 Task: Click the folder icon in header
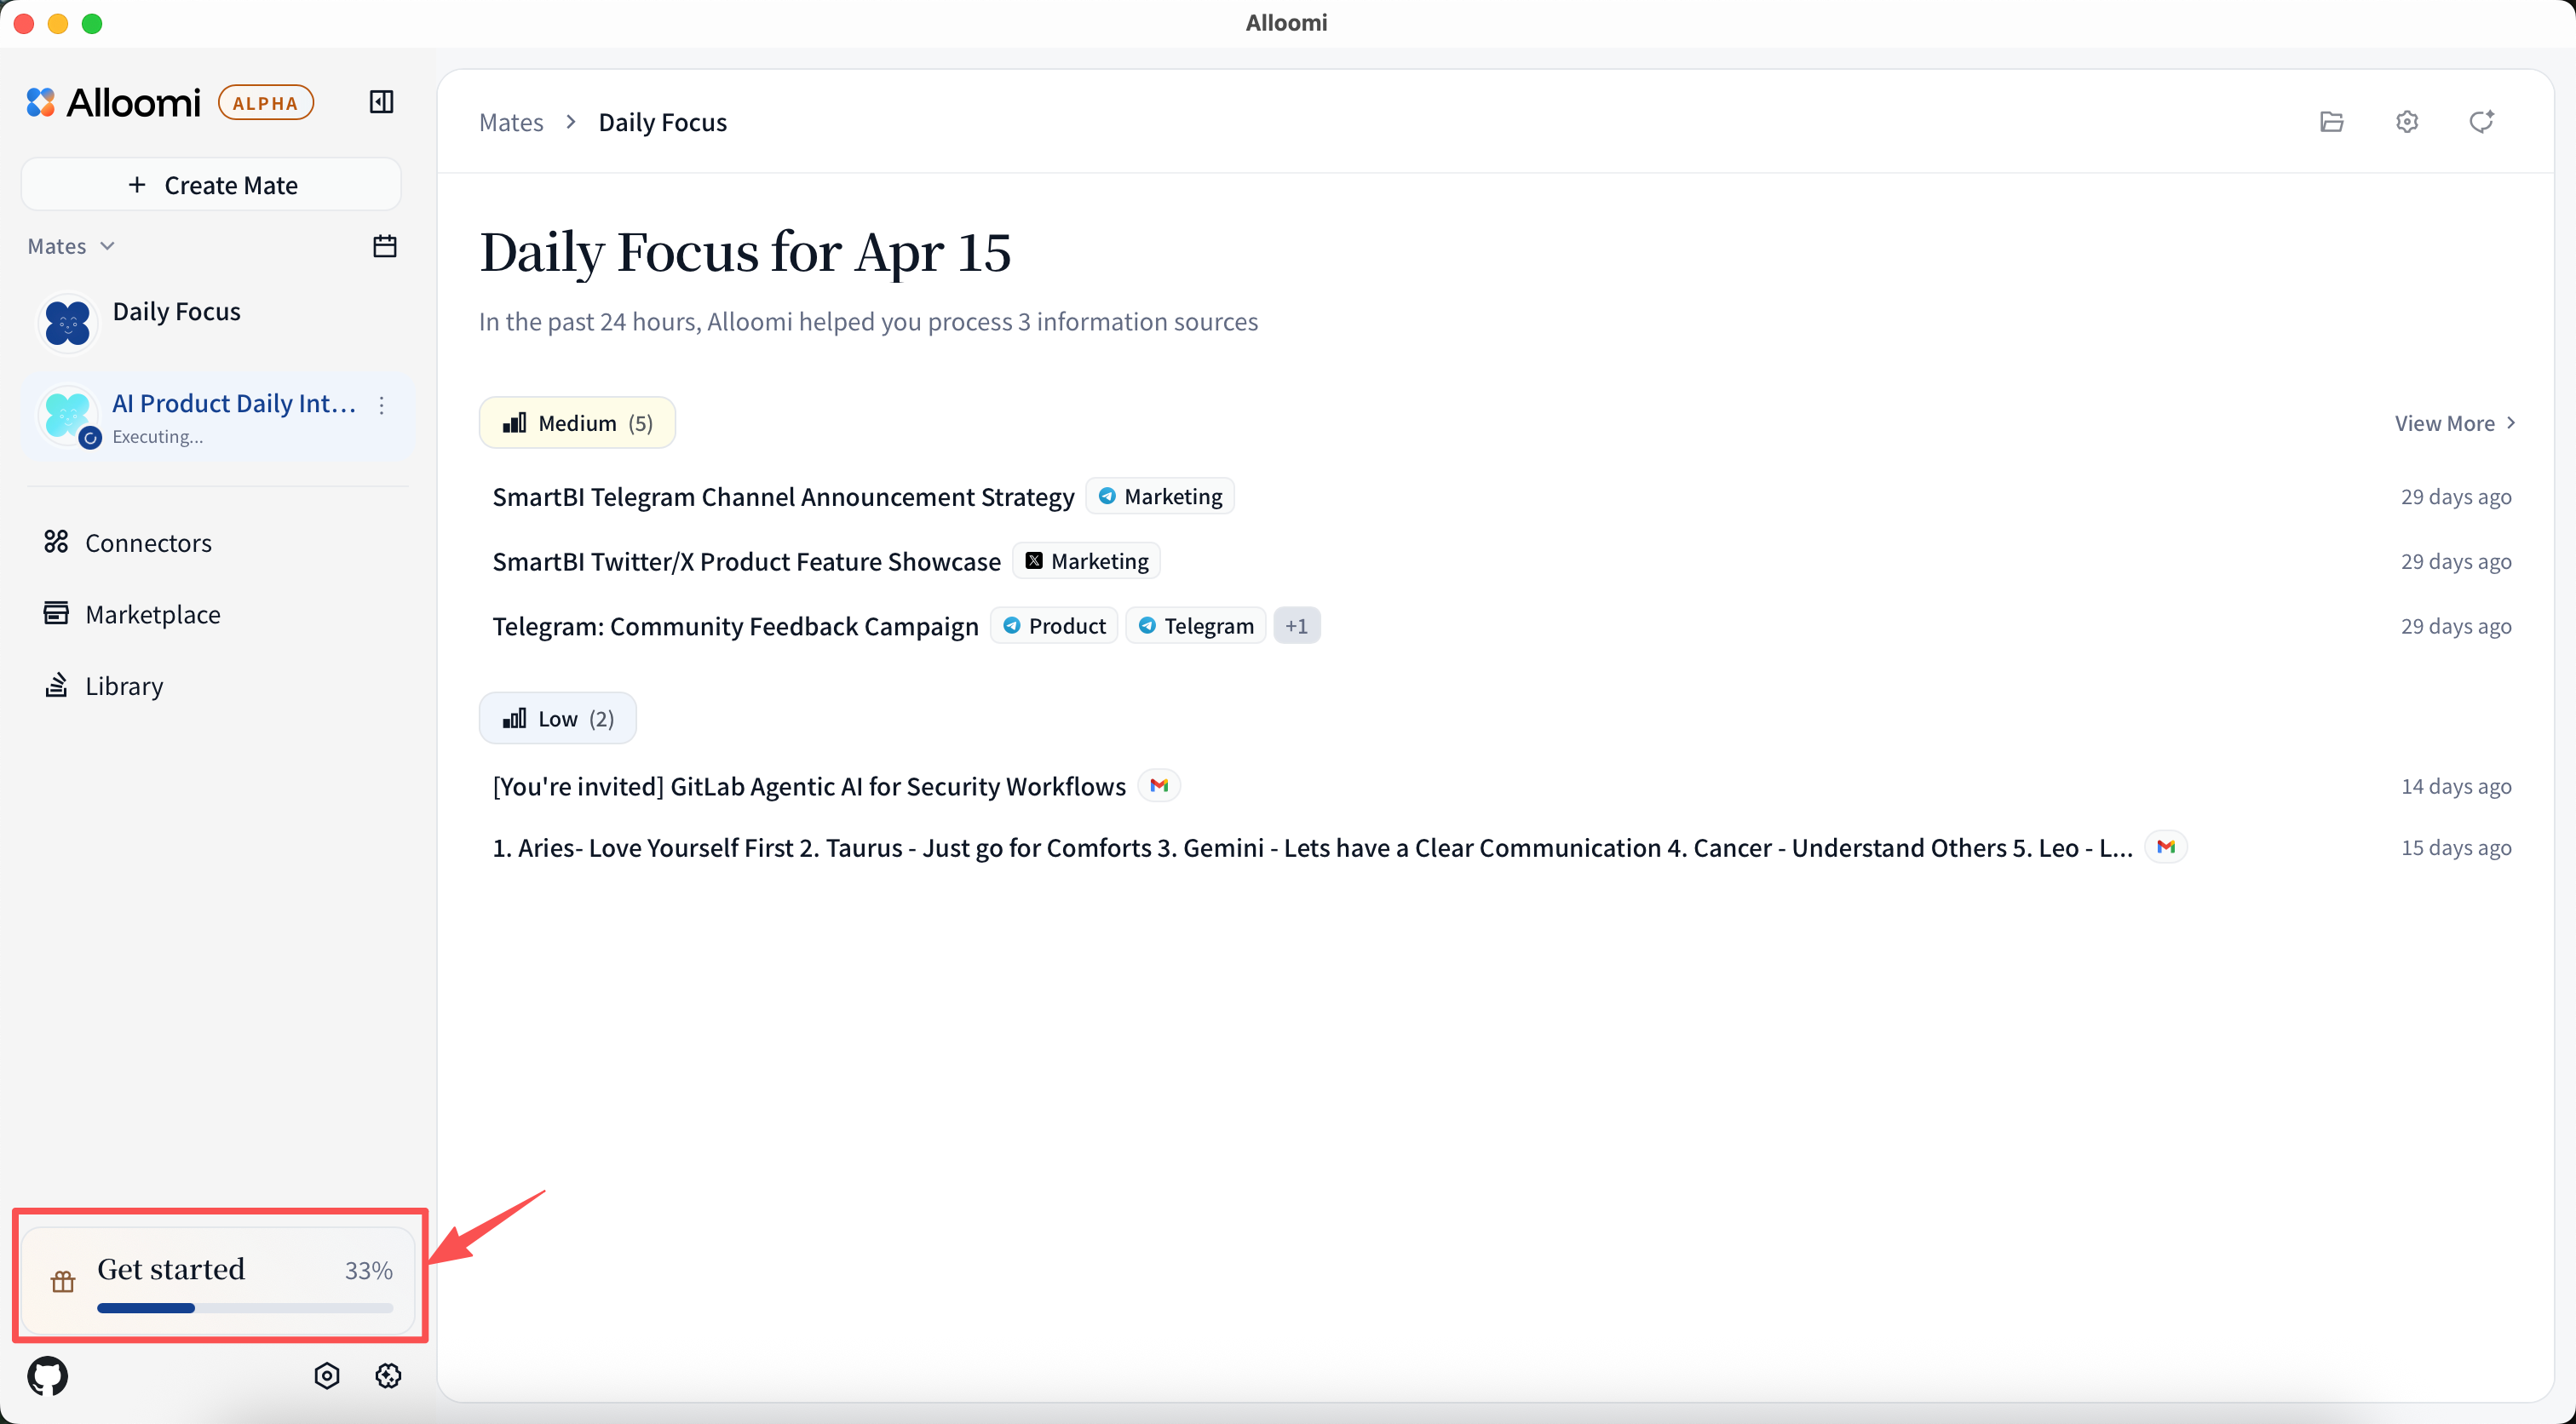point(2331,122)
